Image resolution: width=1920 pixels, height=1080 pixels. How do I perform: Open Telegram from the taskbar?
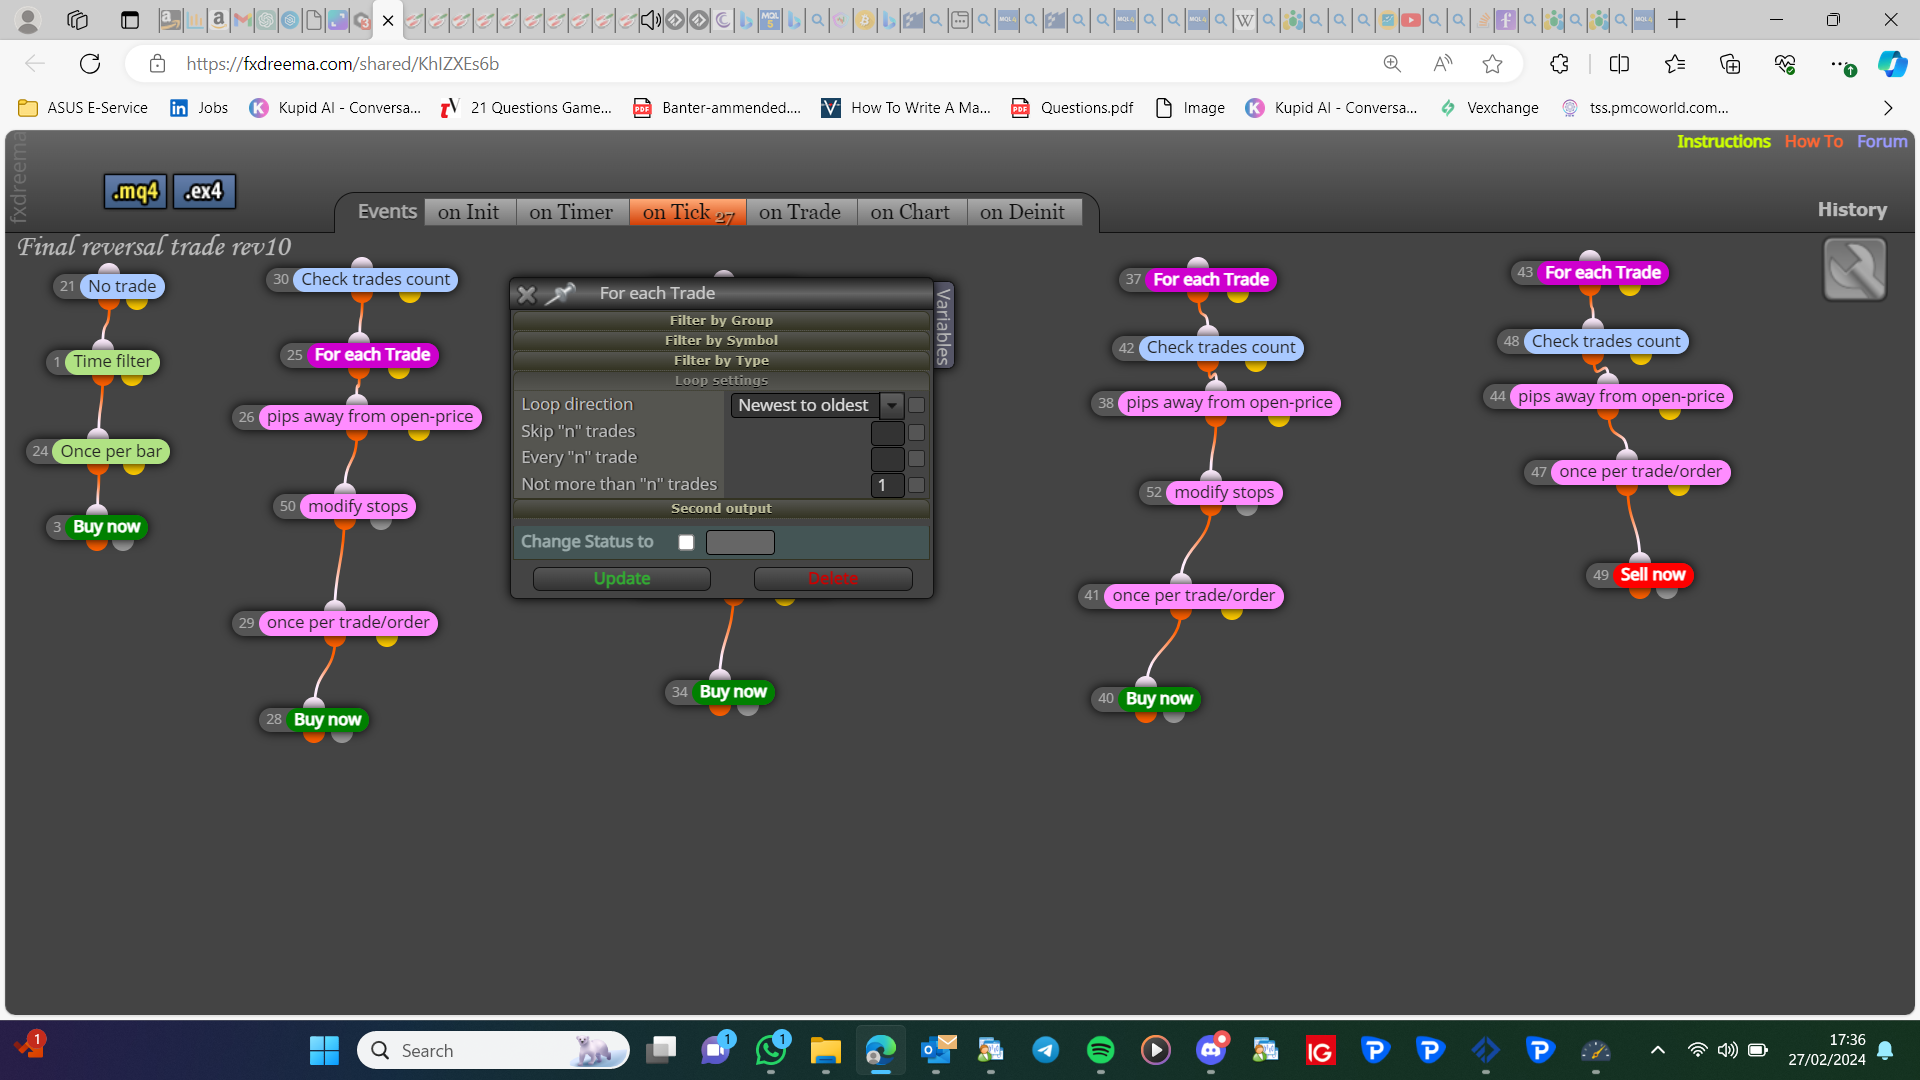pyautogui.click(x=1045, y=1050)
